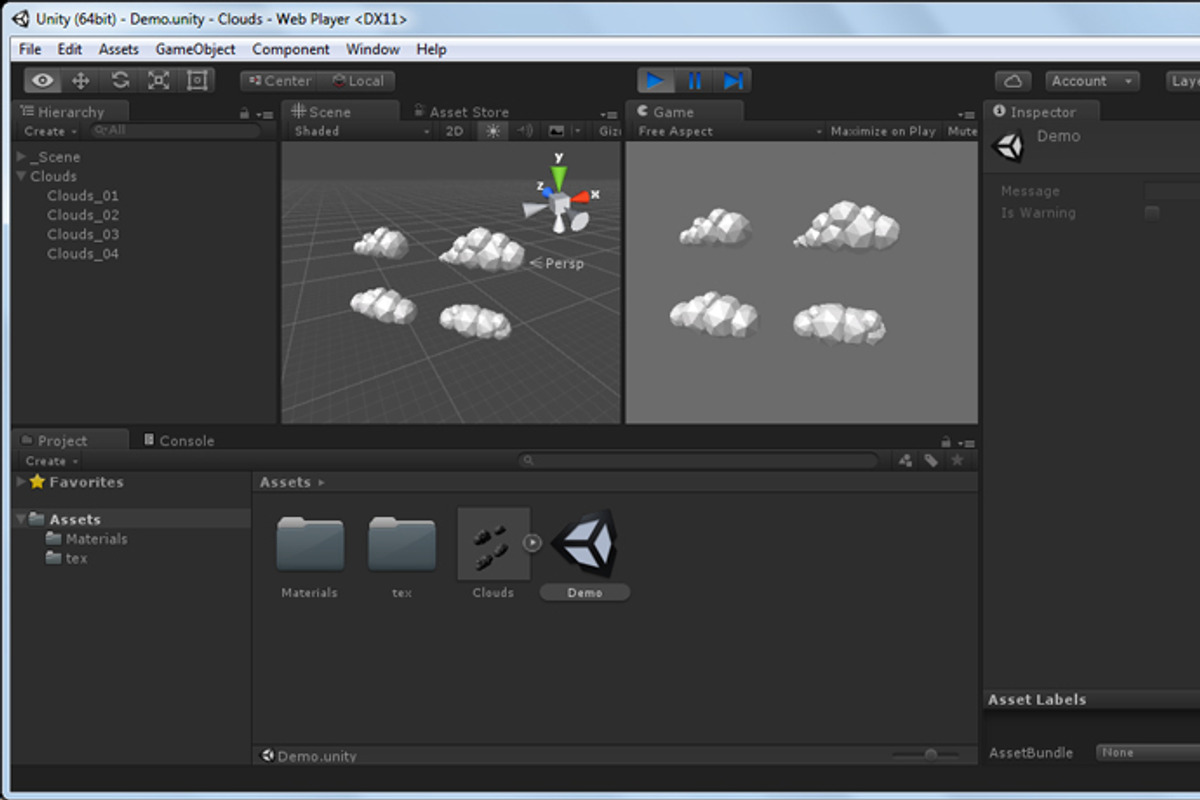This screenshot has height=800, width=1200.
Task: Open Hierarchy panel options menu
Action: point(265,115)
